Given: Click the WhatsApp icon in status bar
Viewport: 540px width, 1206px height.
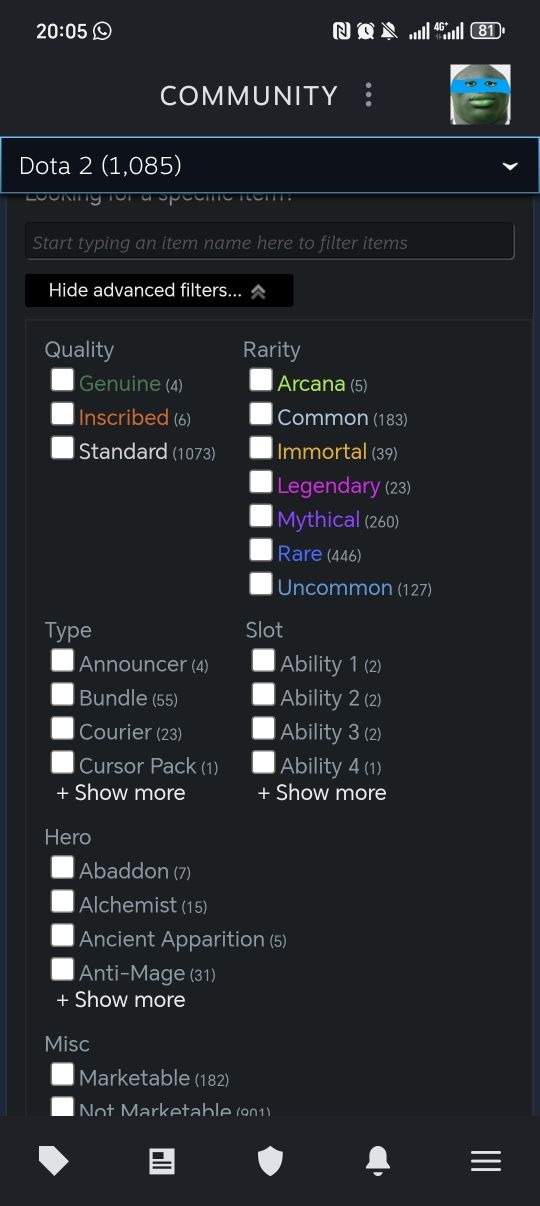Looking at the screenshot, I should [102, 30].
